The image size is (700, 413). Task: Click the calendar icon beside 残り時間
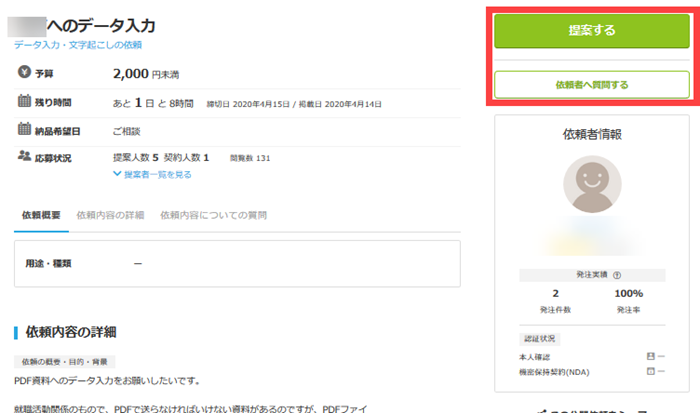(x=24, y=101)
